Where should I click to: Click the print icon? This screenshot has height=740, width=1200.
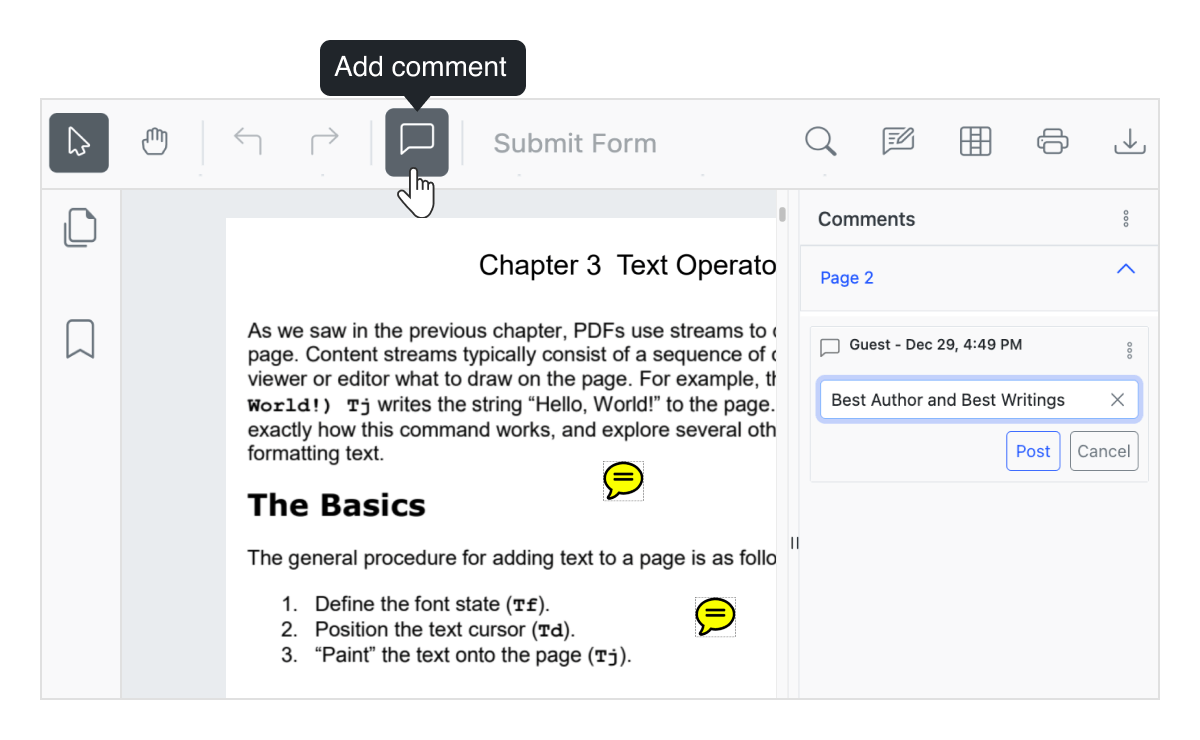1053,142
